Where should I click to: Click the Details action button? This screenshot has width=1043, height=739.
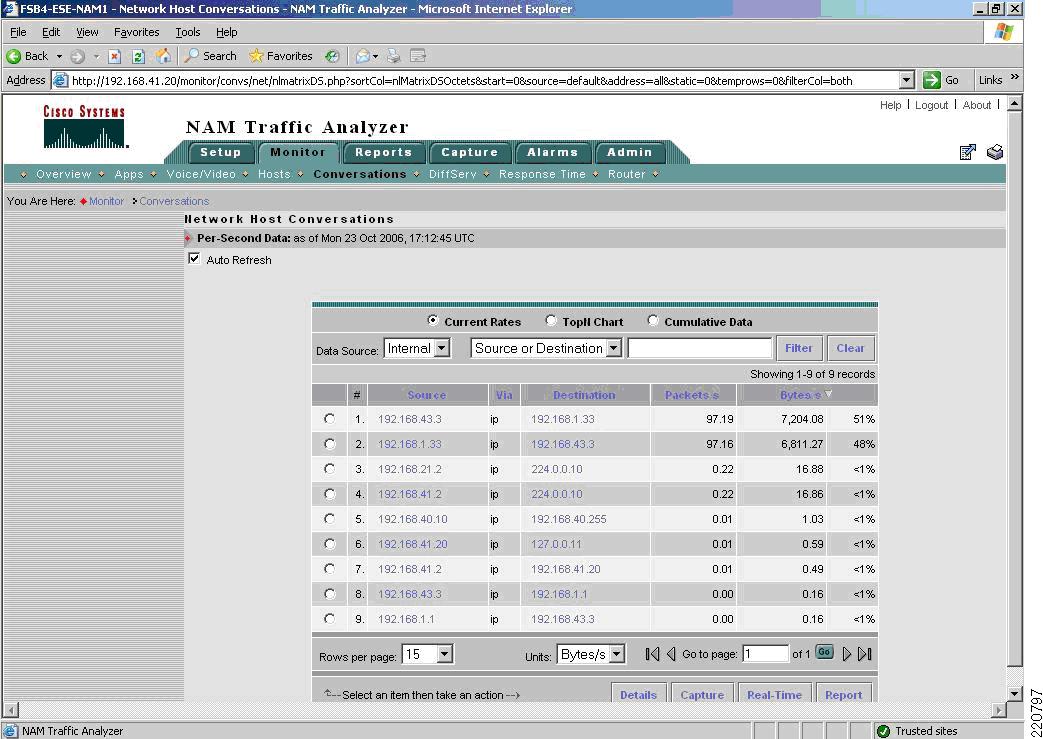pos(639,694)
